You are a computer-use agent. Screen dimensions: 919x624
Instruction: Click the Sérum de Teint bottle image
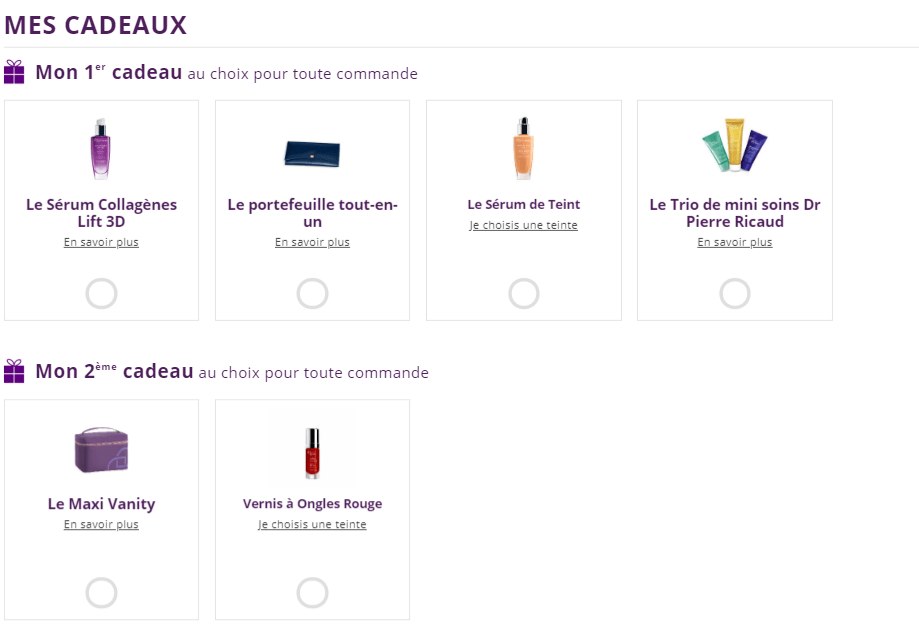pos(523,149)
